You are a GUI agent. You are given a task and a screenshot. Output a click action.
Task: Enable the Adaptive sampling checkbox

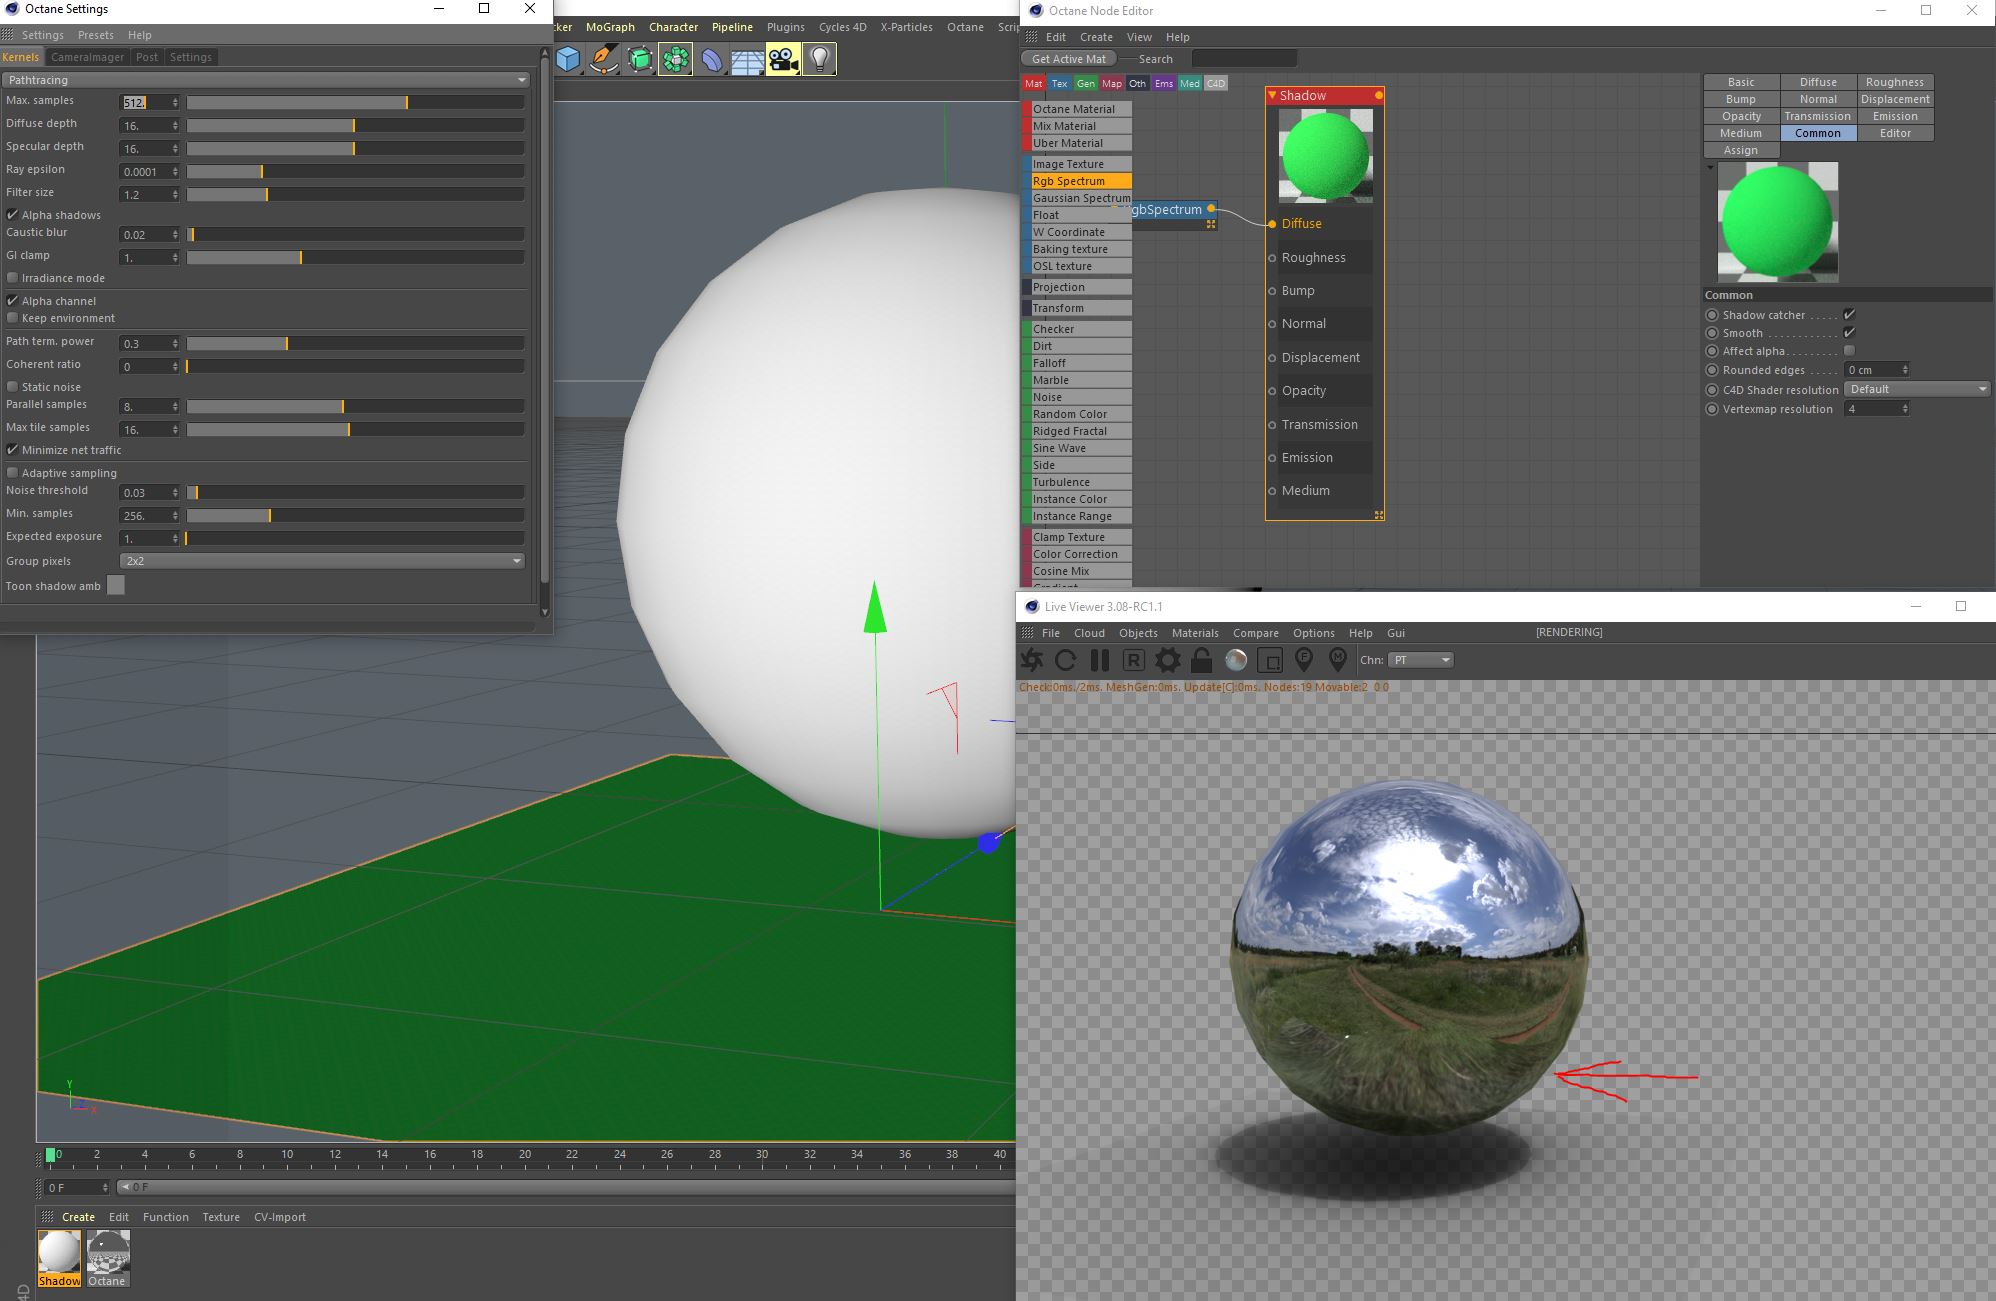pos(13,473)
